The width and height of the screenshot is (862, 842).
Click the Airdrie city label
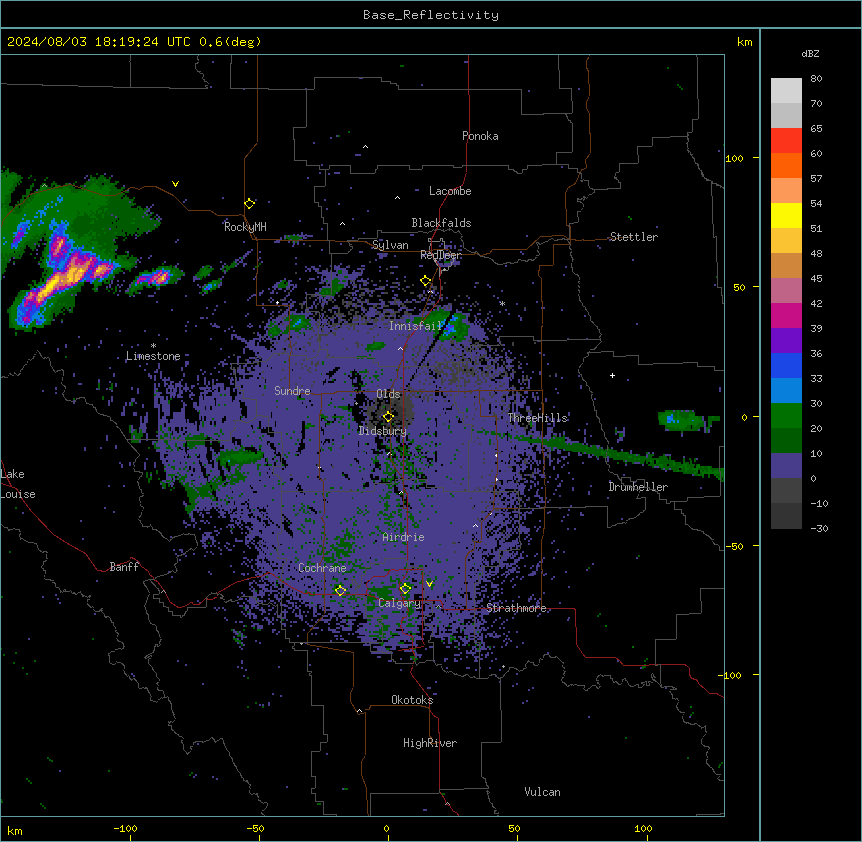tap(404, 537)
